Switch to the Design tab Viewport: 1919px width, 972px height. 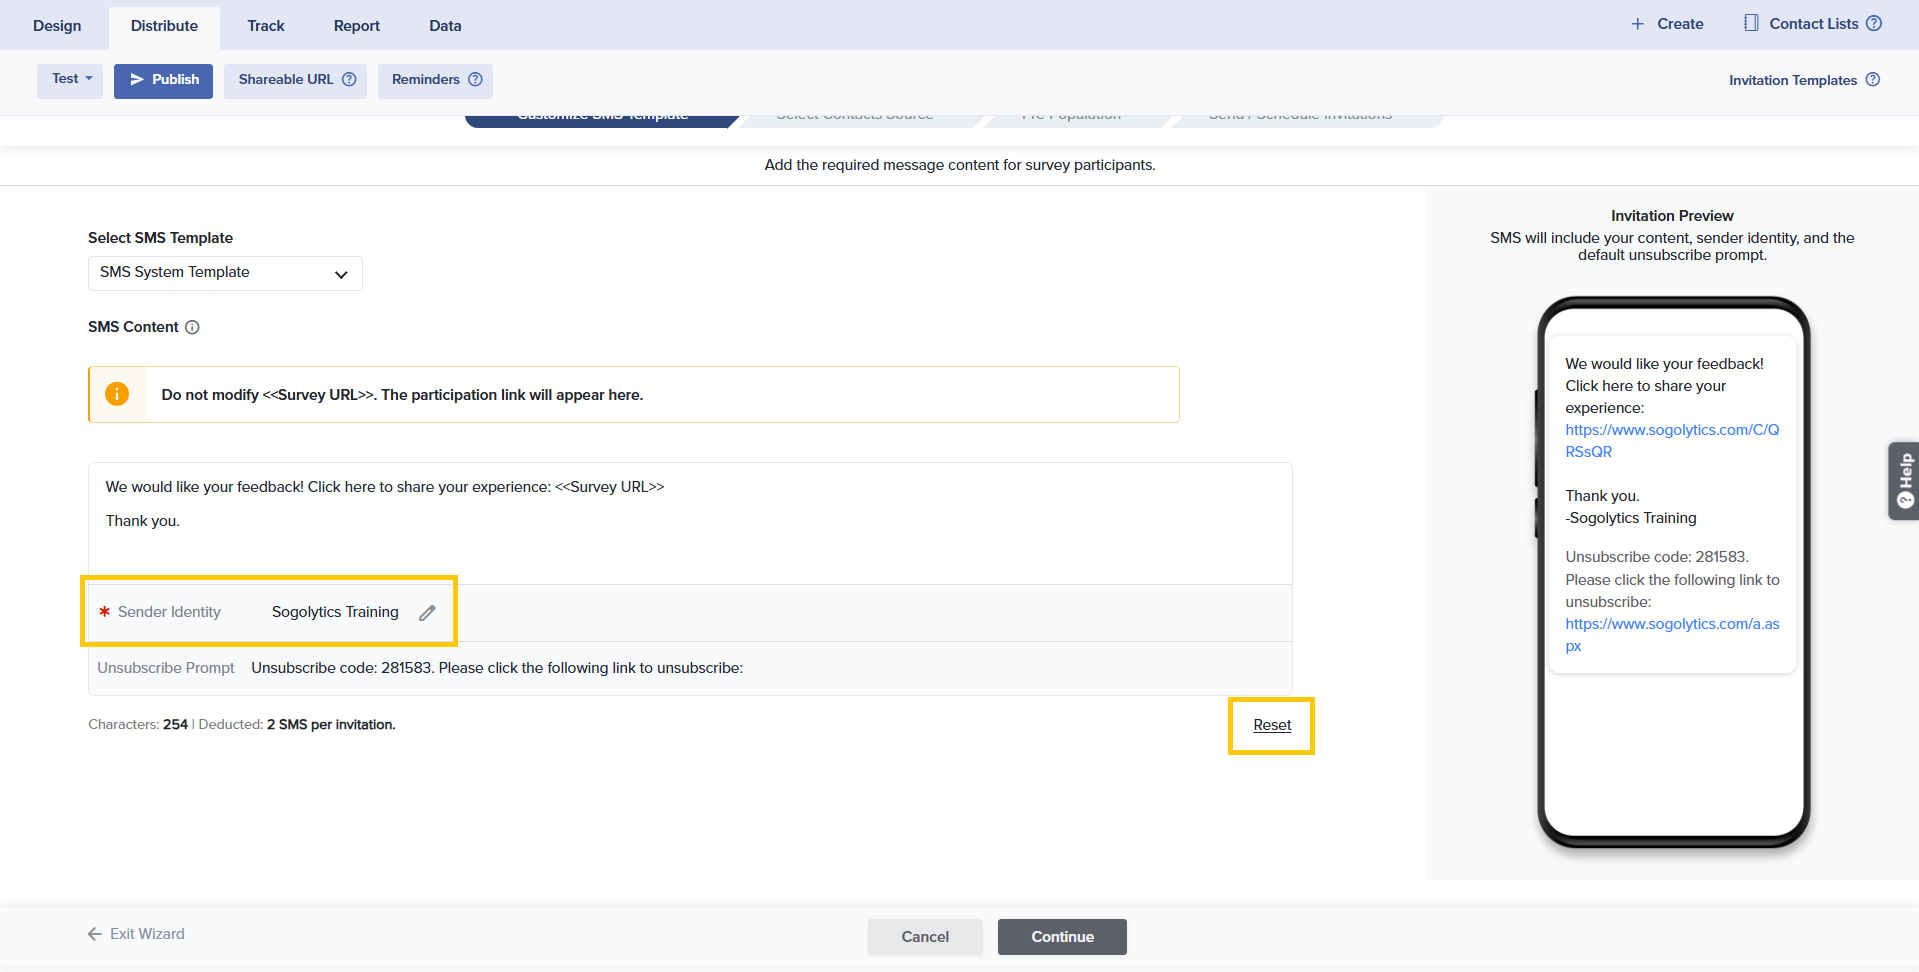pyautogui.click(x=57, y=26)
